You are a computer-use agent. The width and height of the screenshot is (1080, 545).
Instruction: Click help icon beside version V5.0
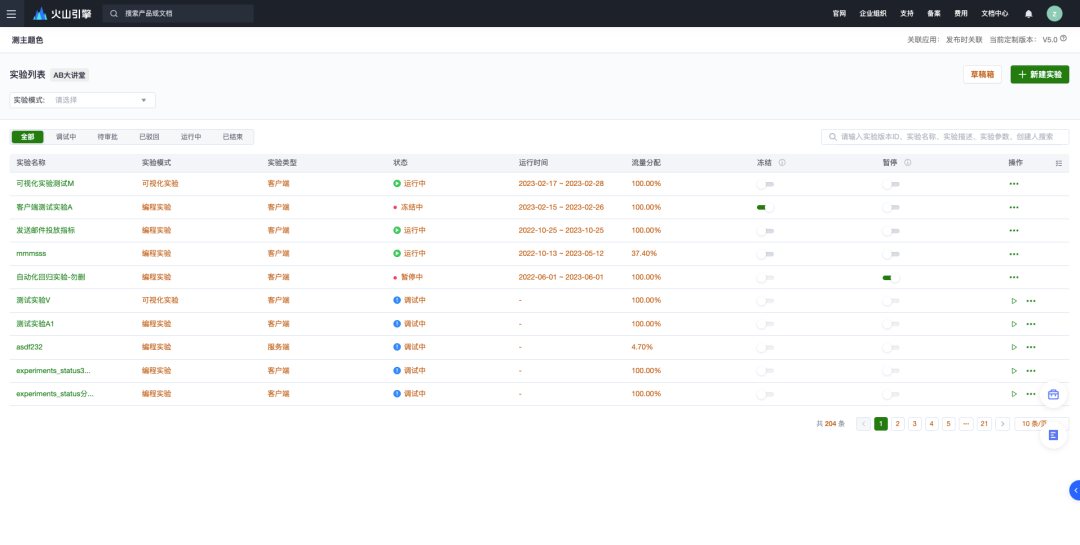[x=1063, y=39]
